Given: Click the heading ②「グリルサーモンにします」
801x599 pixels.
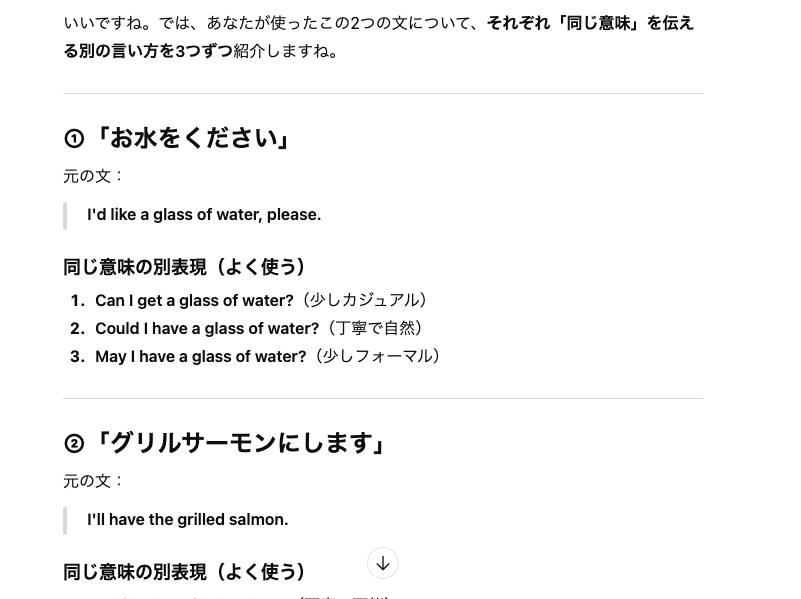Looking at the screenshot, I should 225,443.
